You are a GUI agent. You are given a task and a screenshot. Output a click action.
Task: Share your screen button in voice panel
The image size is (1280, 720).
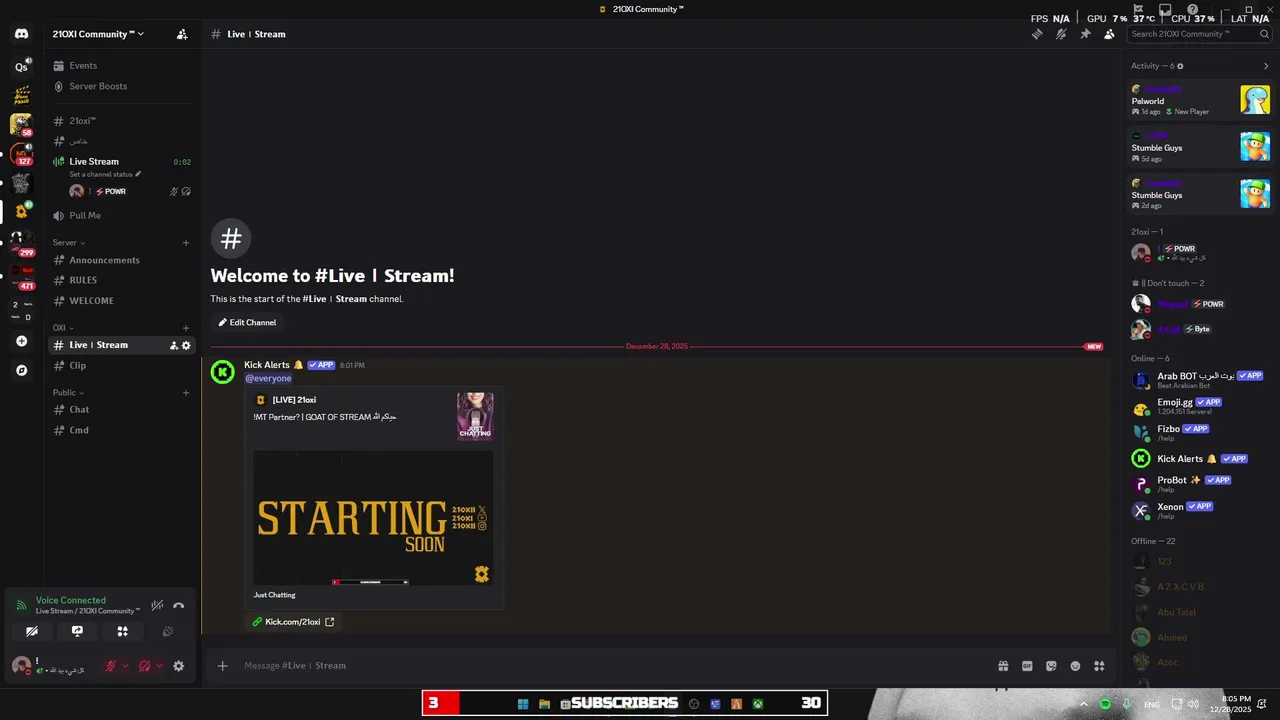pos(77,631)
